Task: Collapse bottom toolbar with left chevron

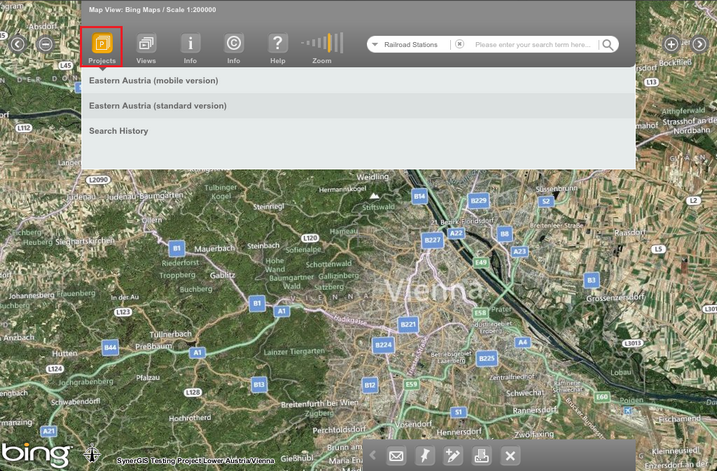Action: pyautogui.click(x=373, y=456)
